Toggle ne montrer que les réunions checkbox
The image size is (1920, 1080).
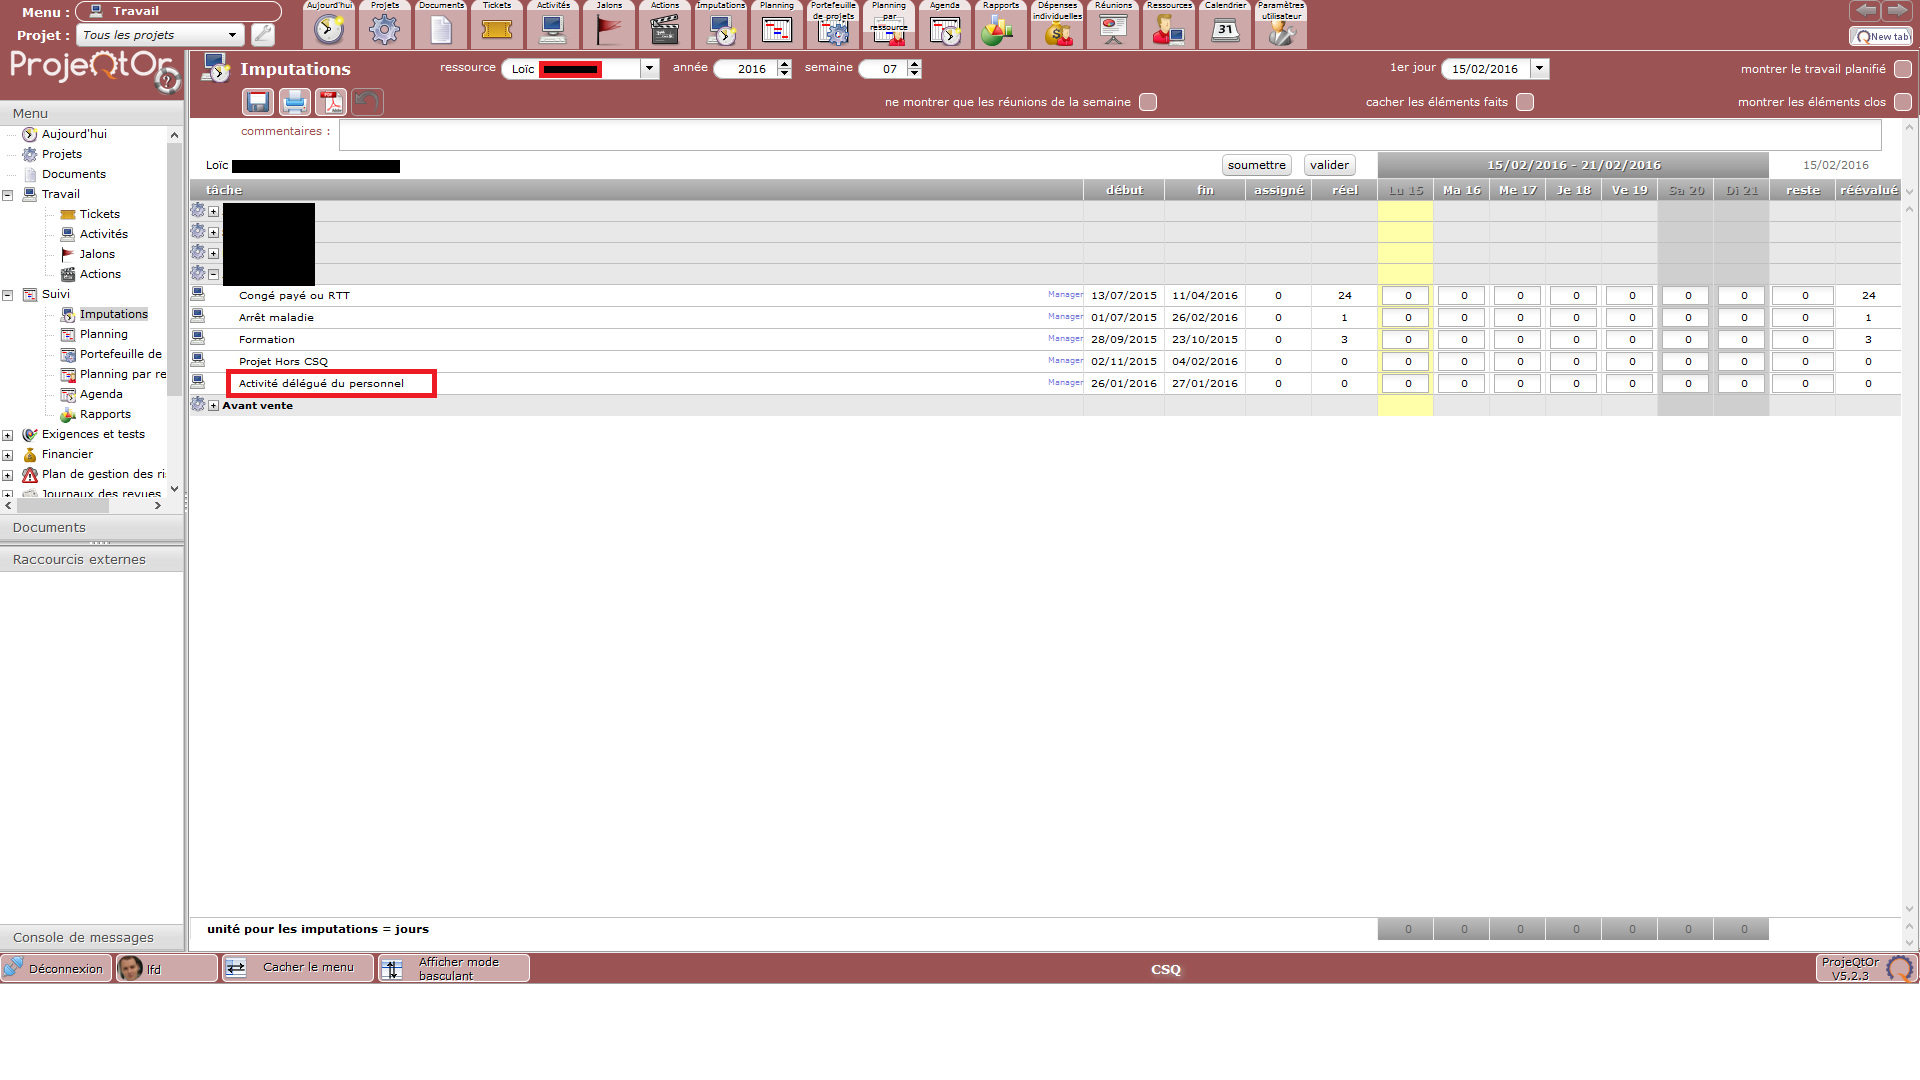point(1148,102)
